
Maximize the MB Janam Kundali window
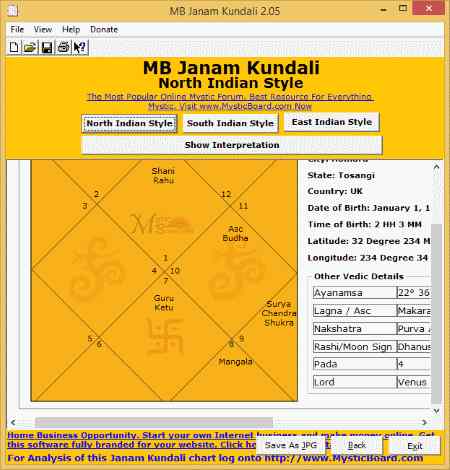coord(403,9)
